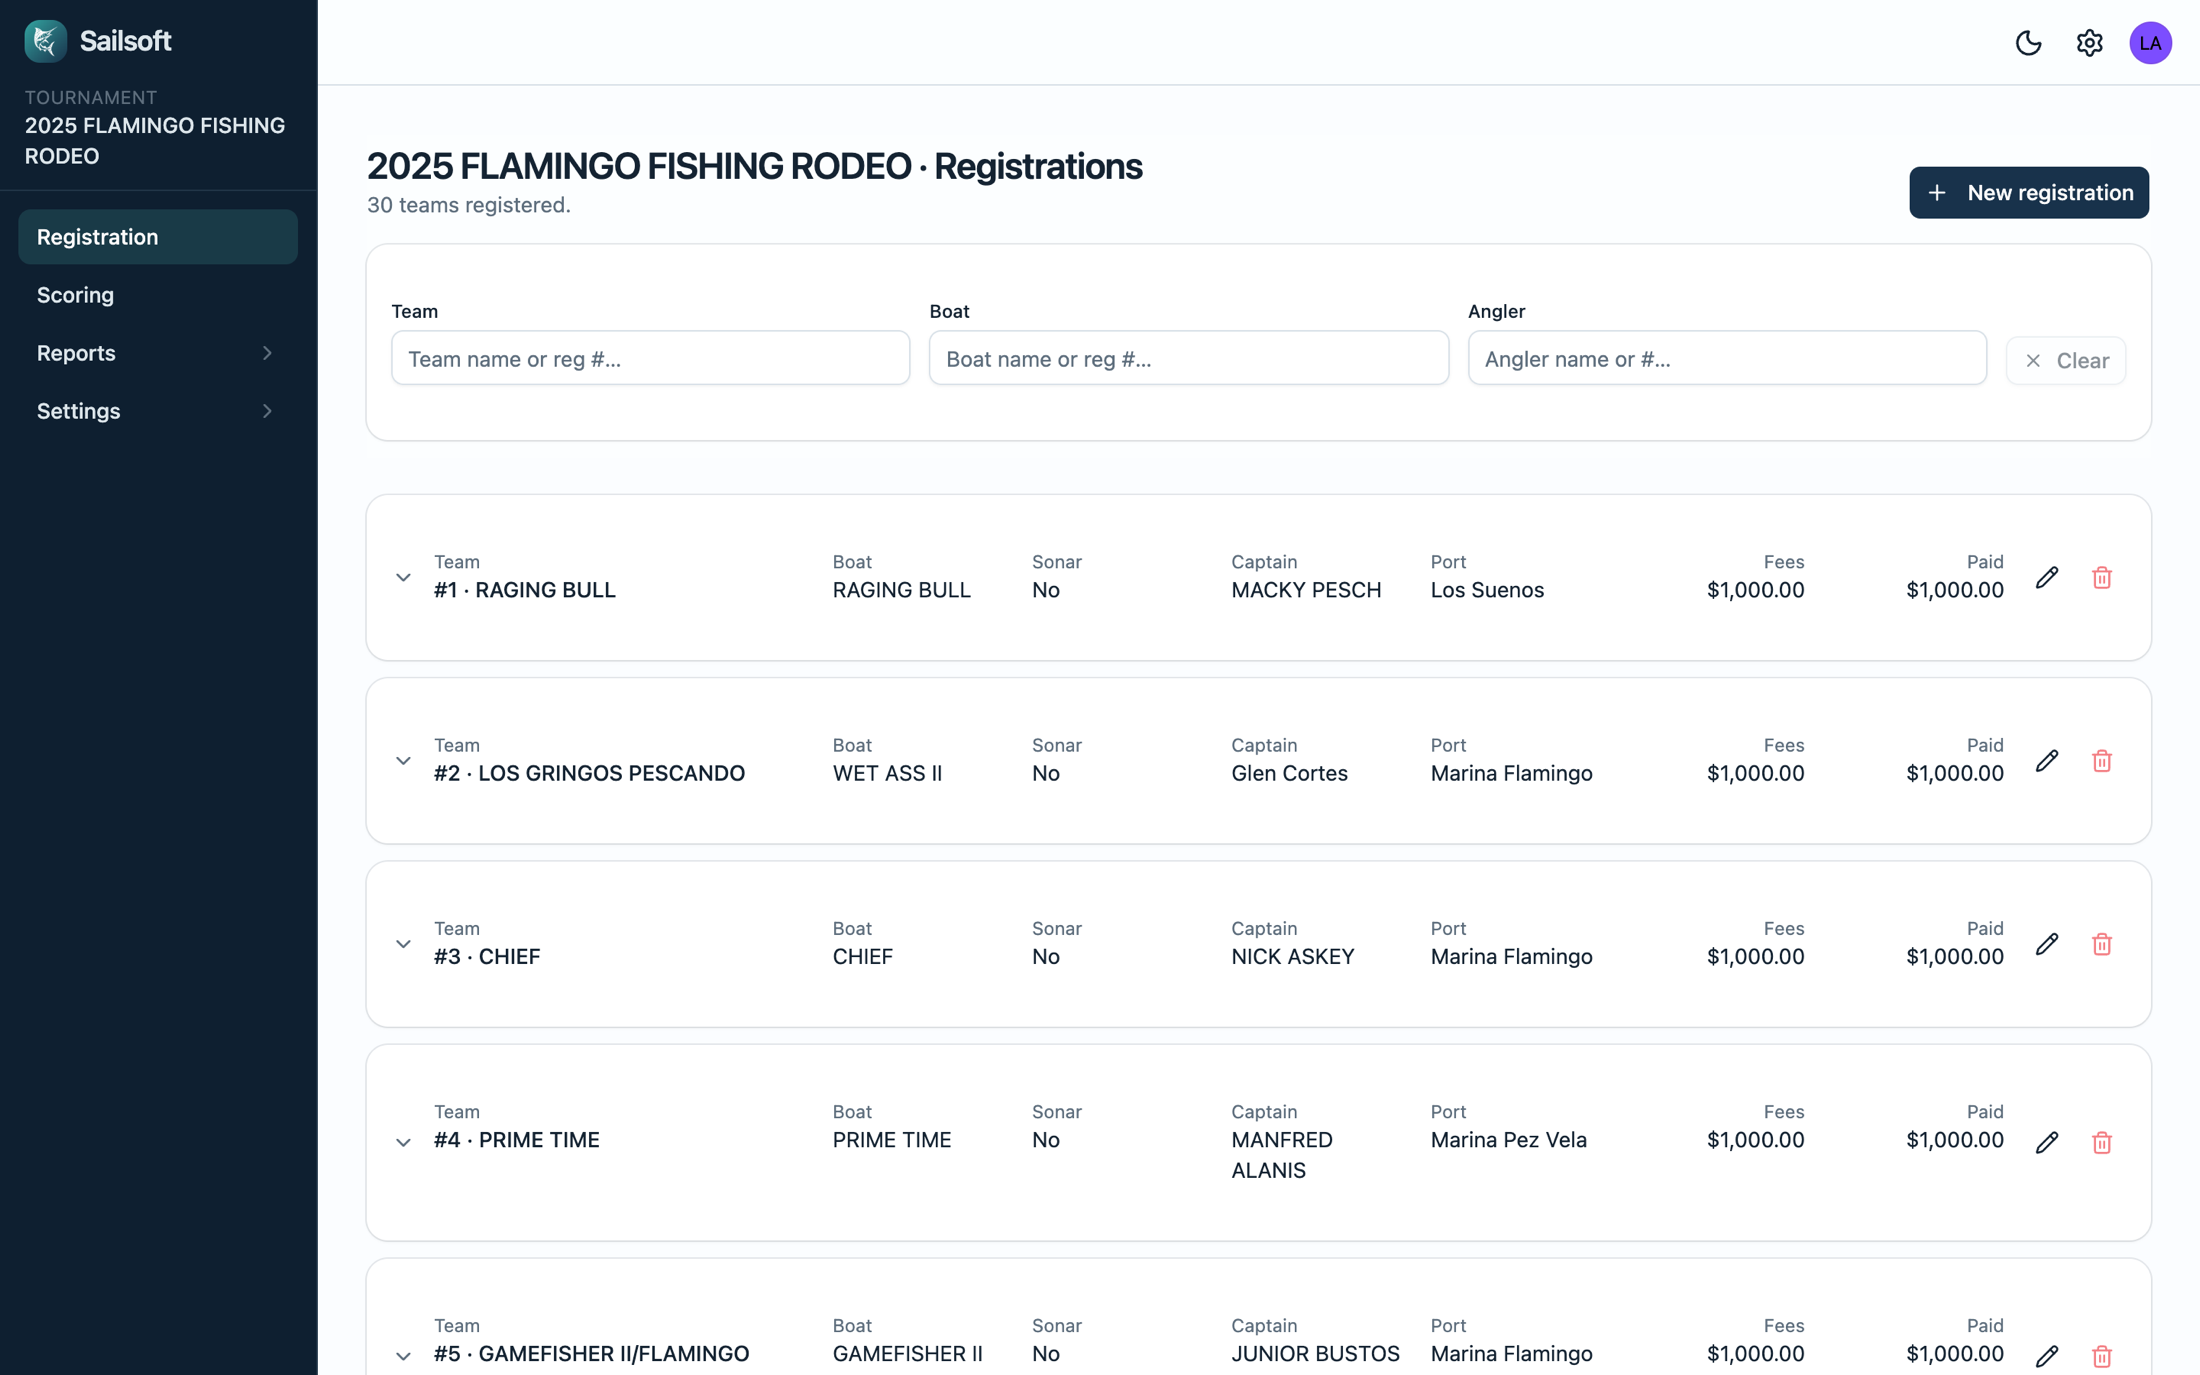The height and width of the screenshot is (1375, 2200).
Task: Open the settings gear icon in header
Action: tap(2089, 43)
